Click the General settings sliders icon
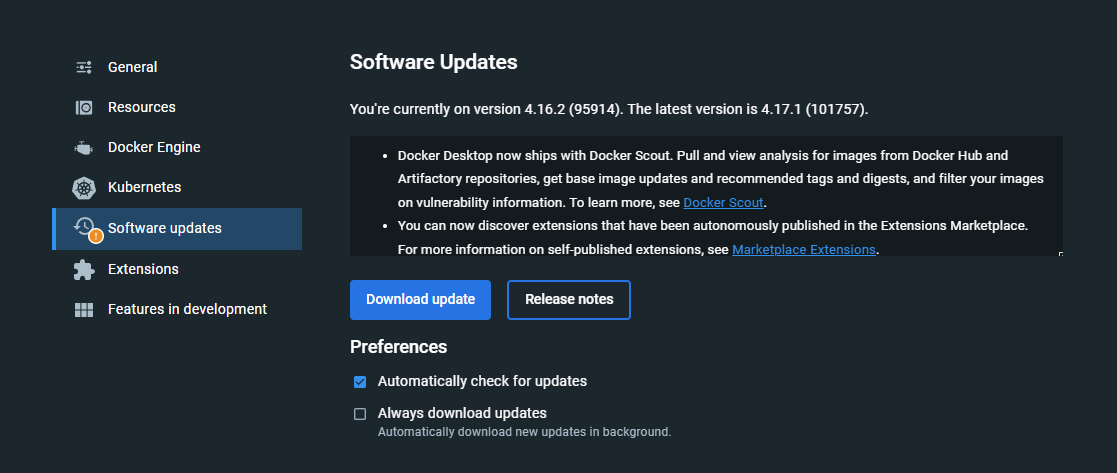Viewport: 1117px width, 473px height. tap(84, 67)
